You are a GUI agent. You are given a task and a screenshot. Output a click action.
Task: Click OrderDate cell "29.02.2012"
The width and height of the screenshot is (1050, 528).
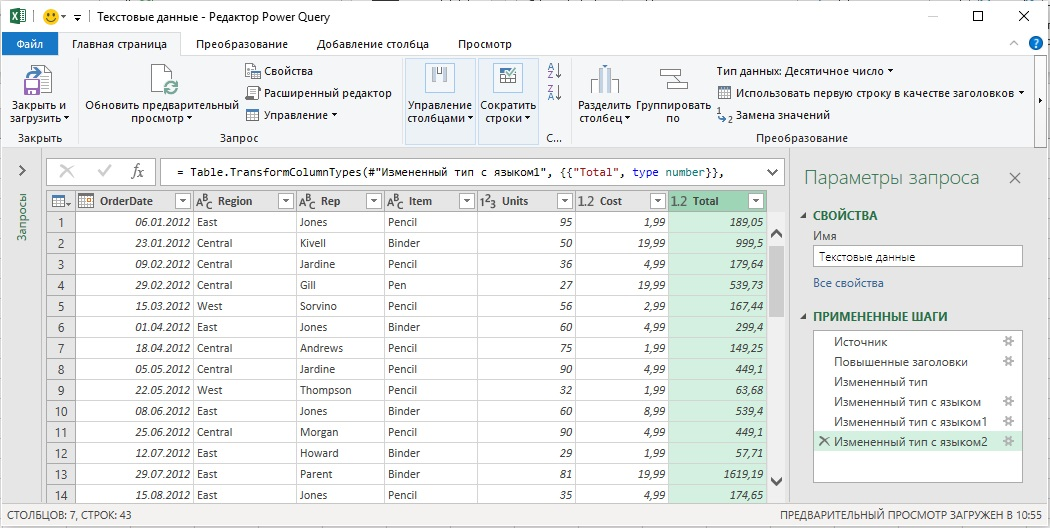tap(134, 285)
